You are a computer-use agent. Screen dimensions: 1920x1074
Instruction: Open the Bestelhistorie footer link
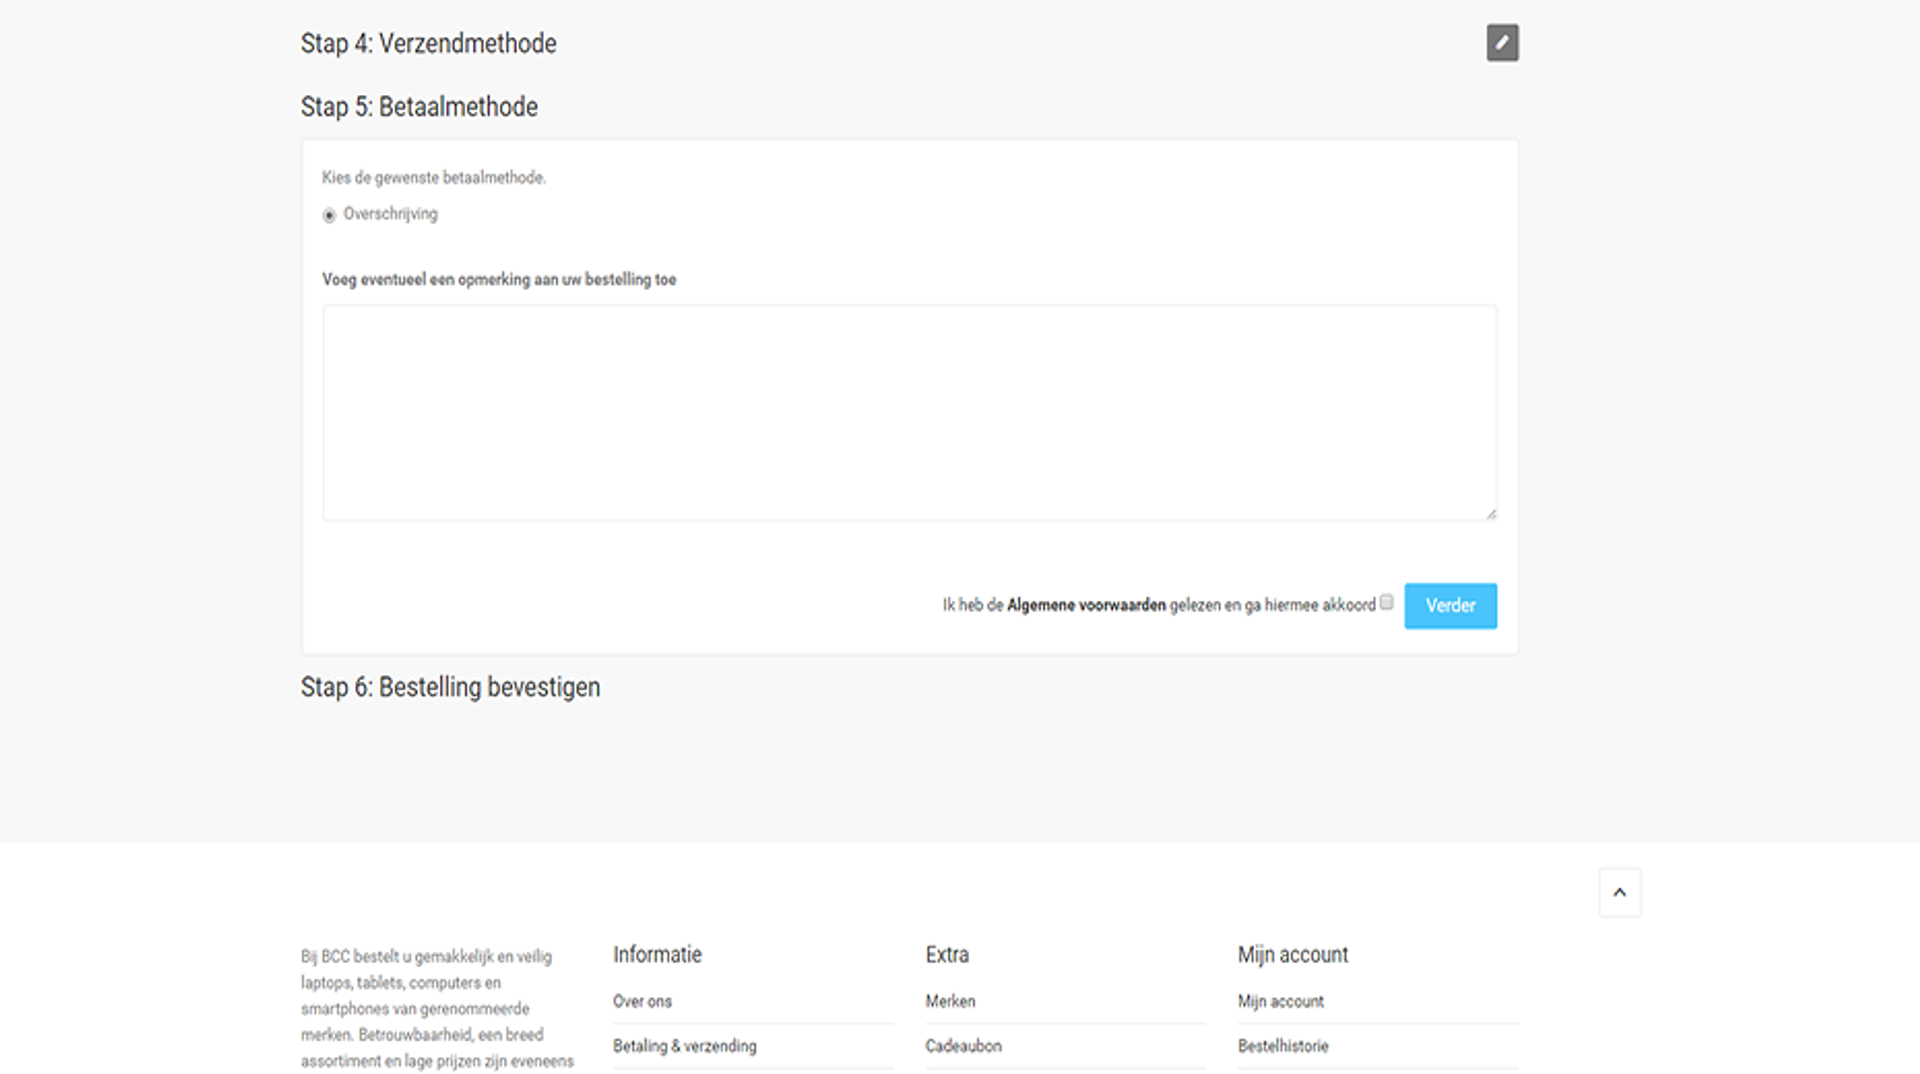pos(1283,1046)
